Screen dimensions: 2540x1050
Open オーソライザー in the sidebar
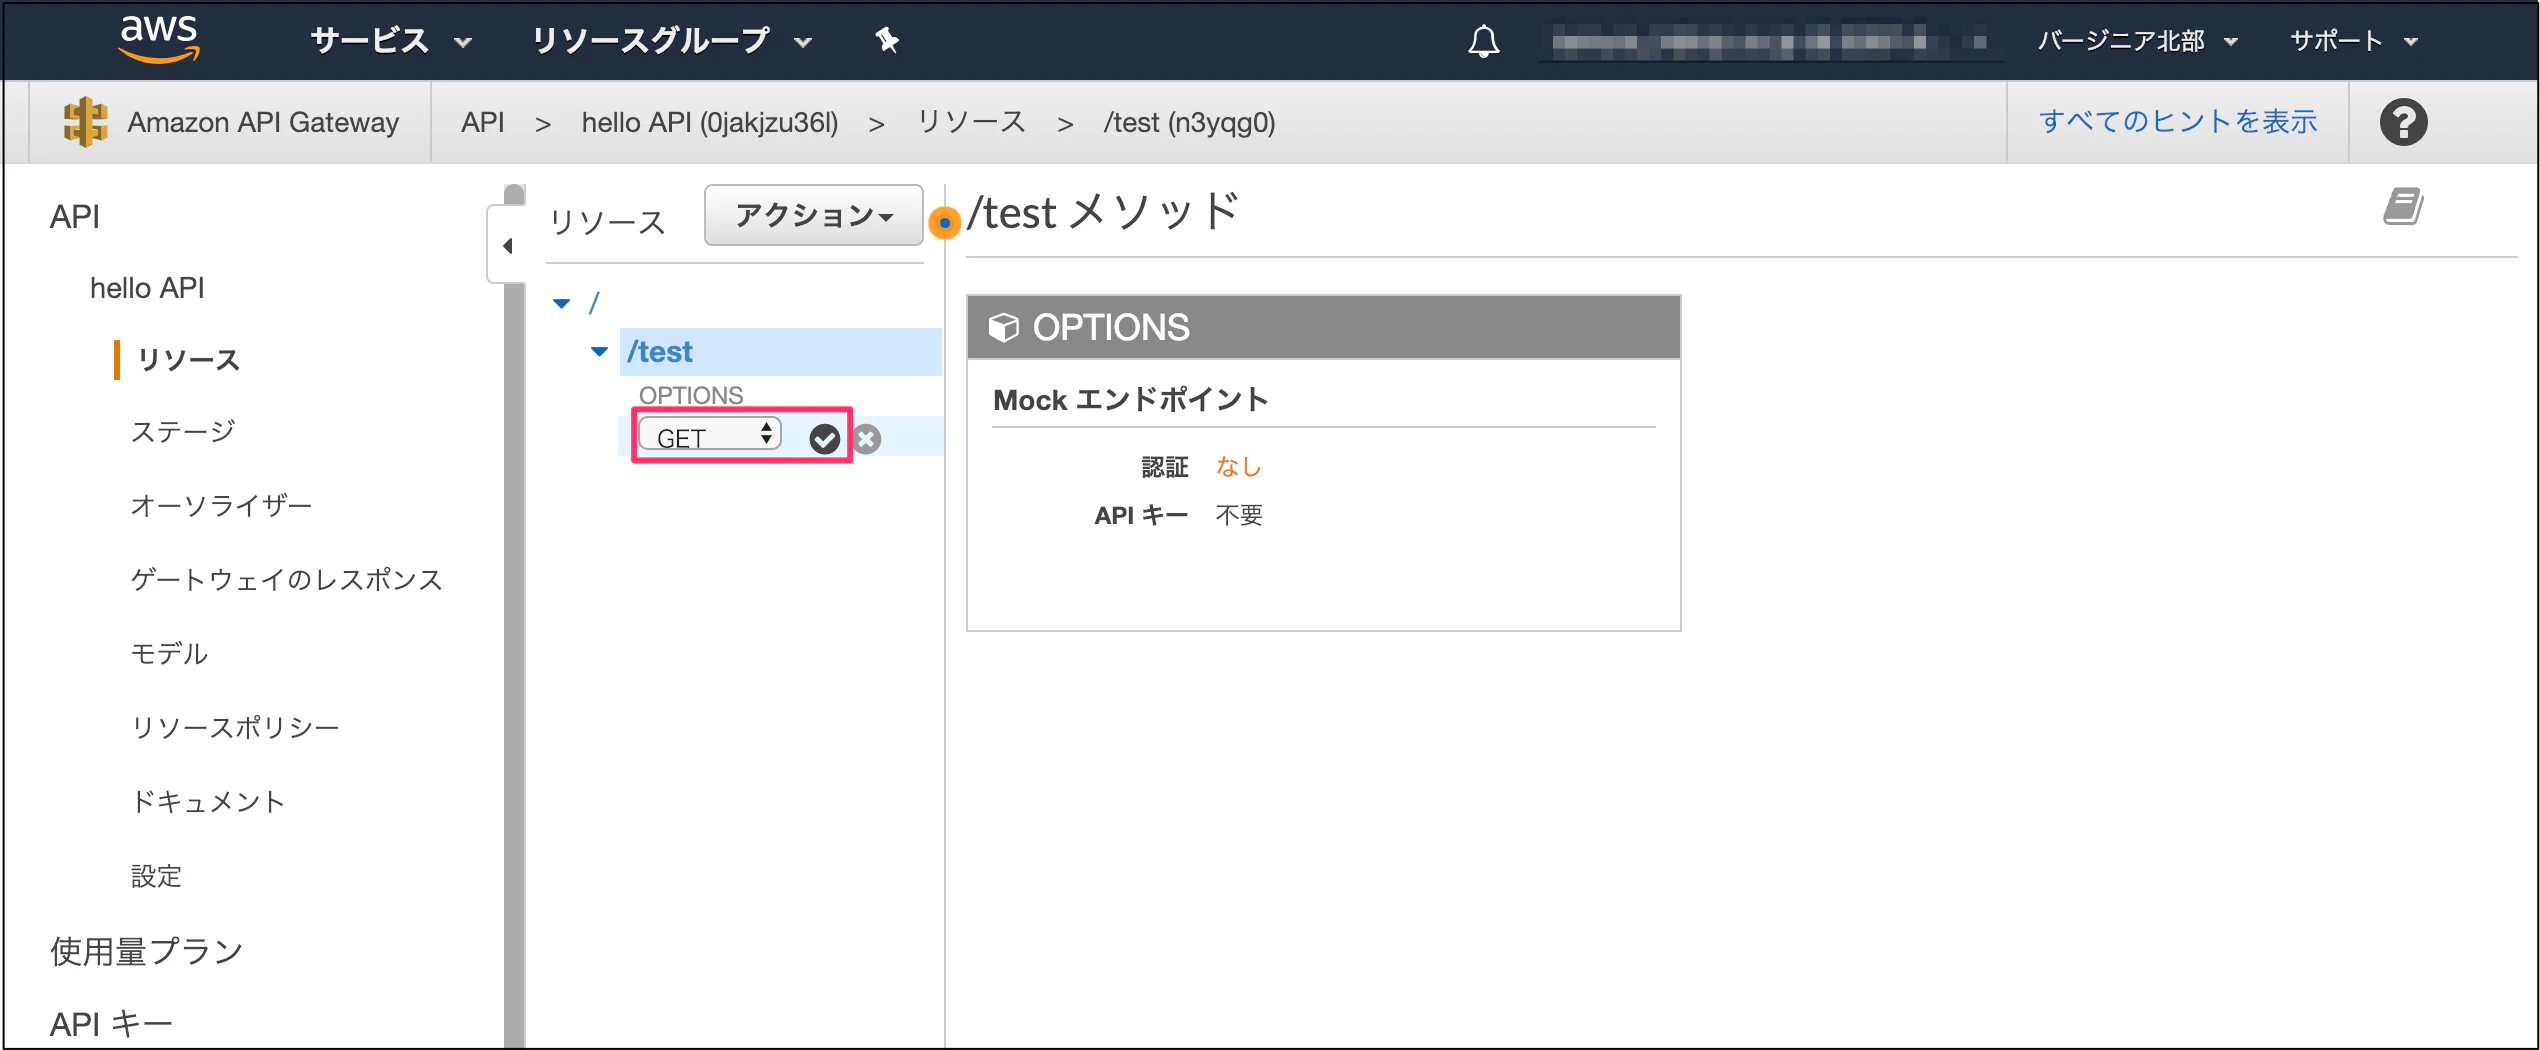point(221,506)
